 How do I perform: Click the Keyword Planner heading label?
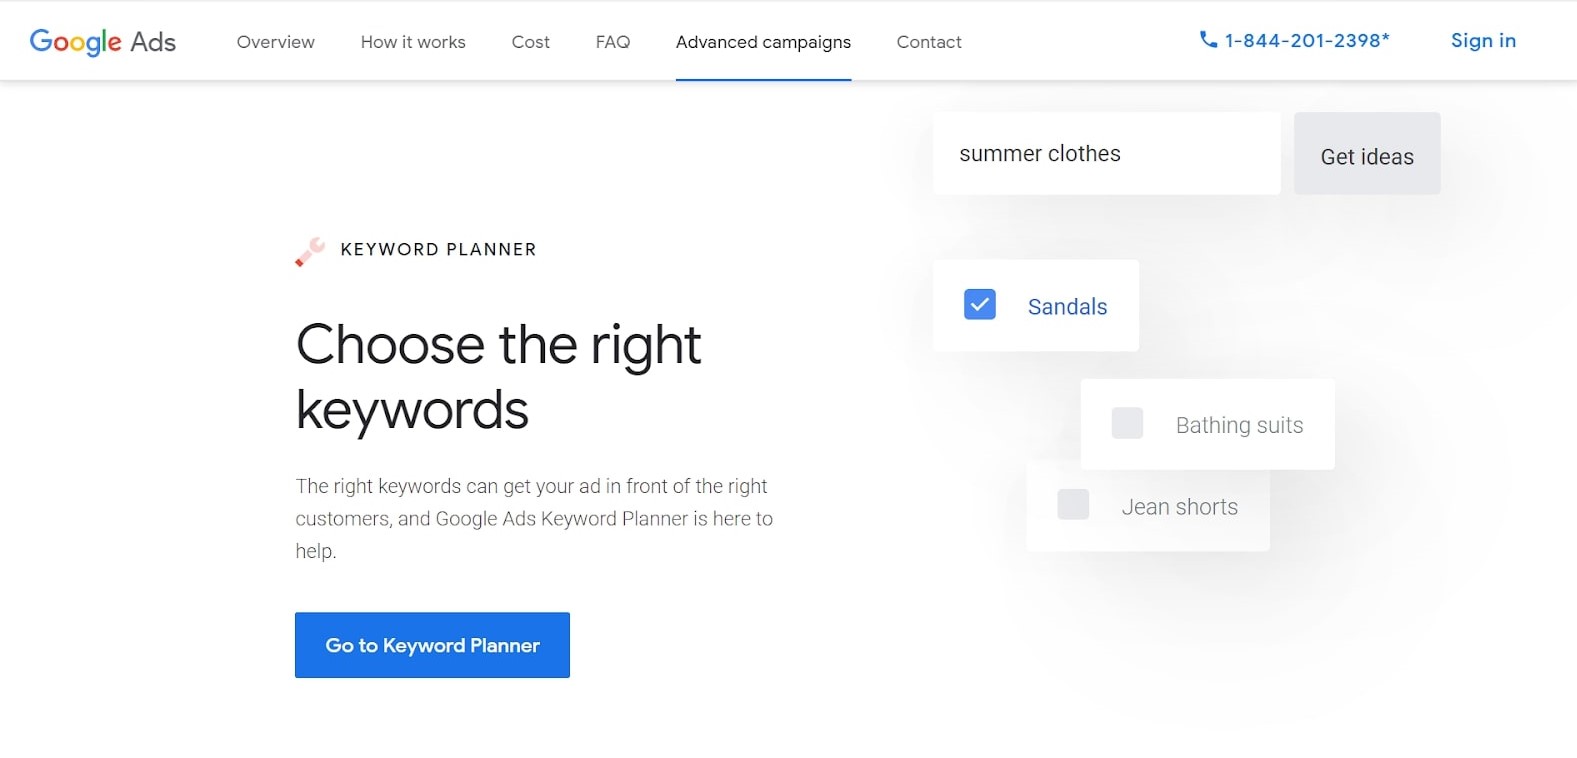pyautogui.click(x=438, y=249)
